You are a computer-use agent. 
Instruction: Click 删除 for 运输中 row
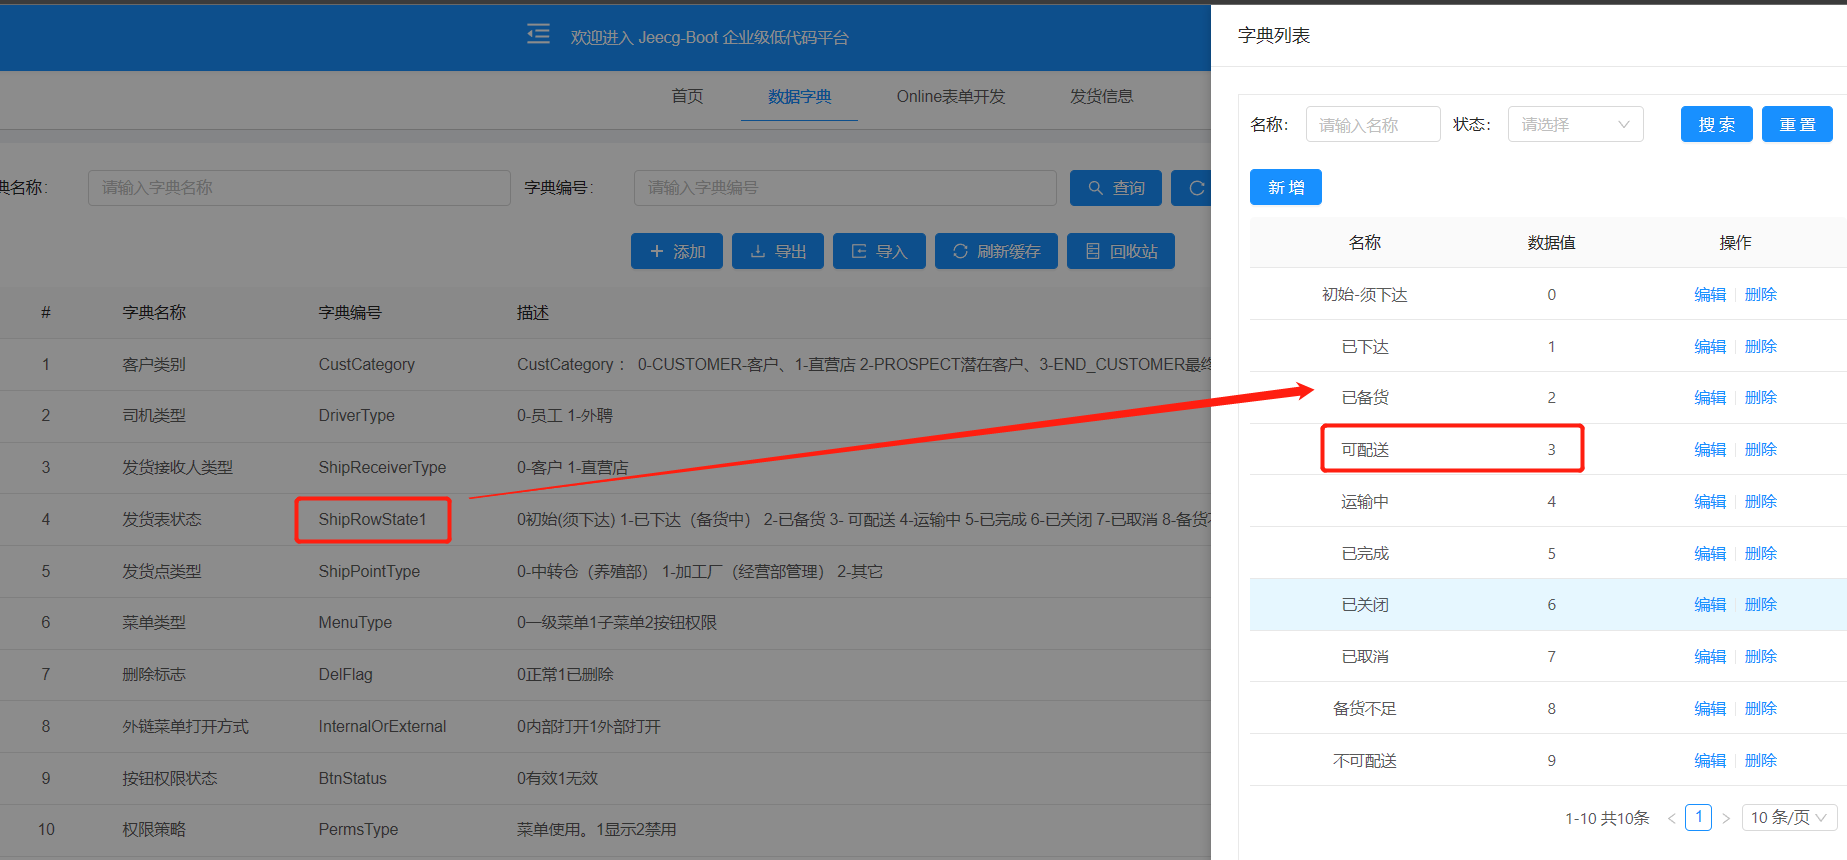click(x=1761, y=501)
